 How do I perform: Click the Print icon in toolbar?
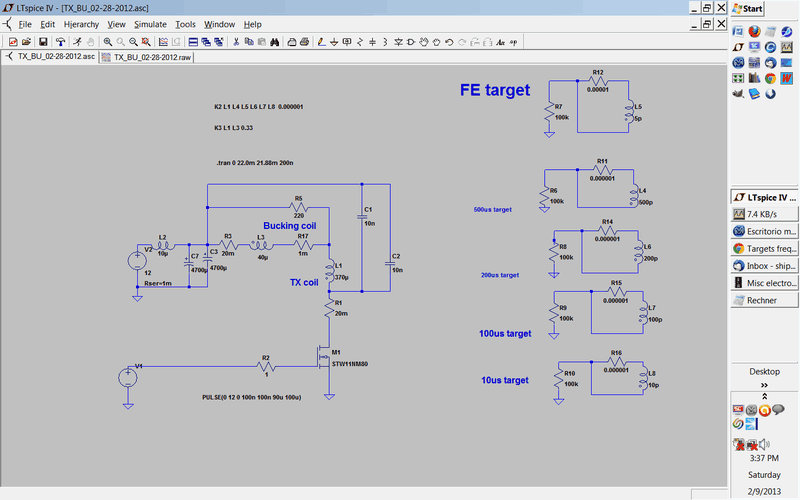tap(290, 42)
